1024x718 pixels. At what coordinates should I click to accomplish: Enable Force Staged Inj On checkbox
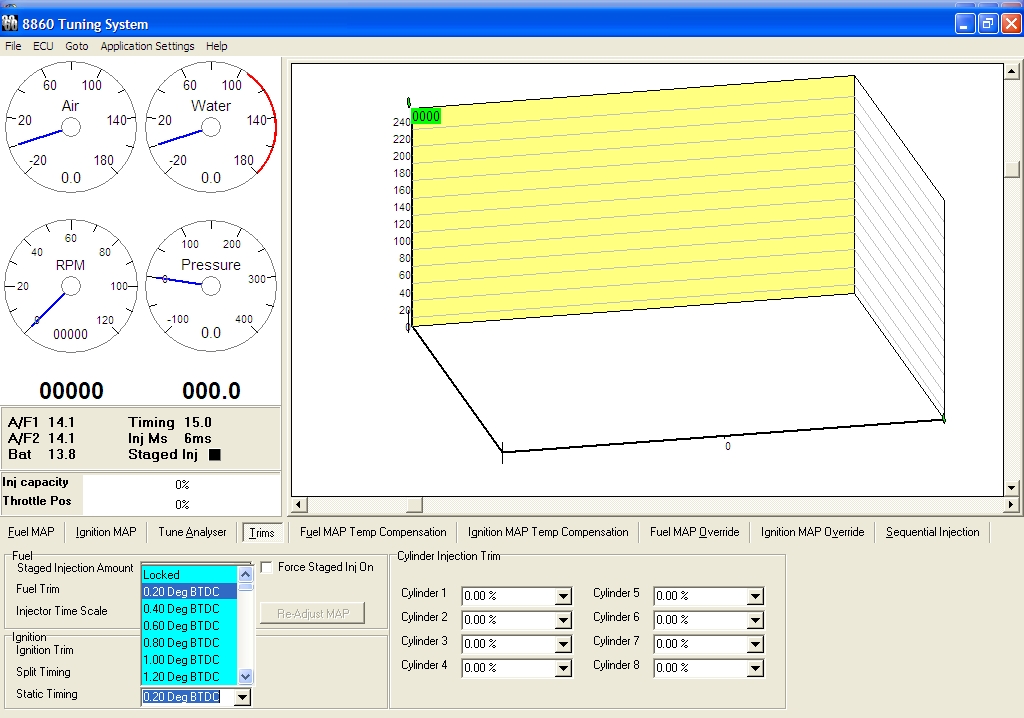(267, 568)
